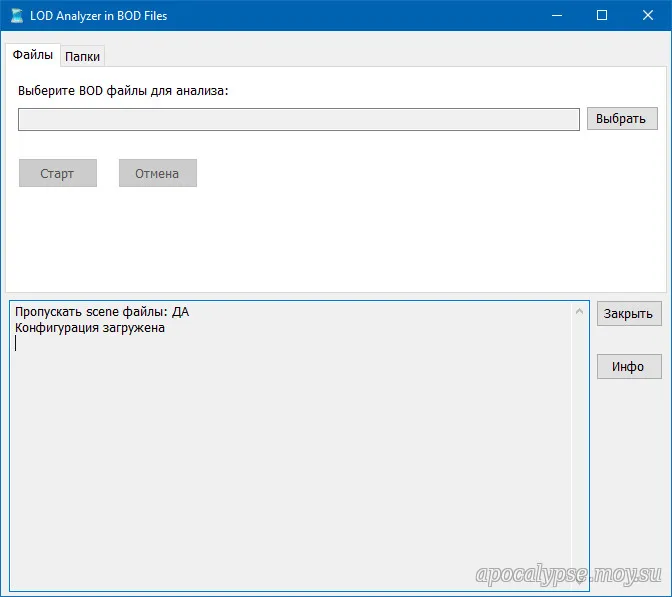Image resolution: width=672 pixels, height=597 pixels.
Task: Minimize the LOD Analyzer window
Action: click(x=556, y=15)
